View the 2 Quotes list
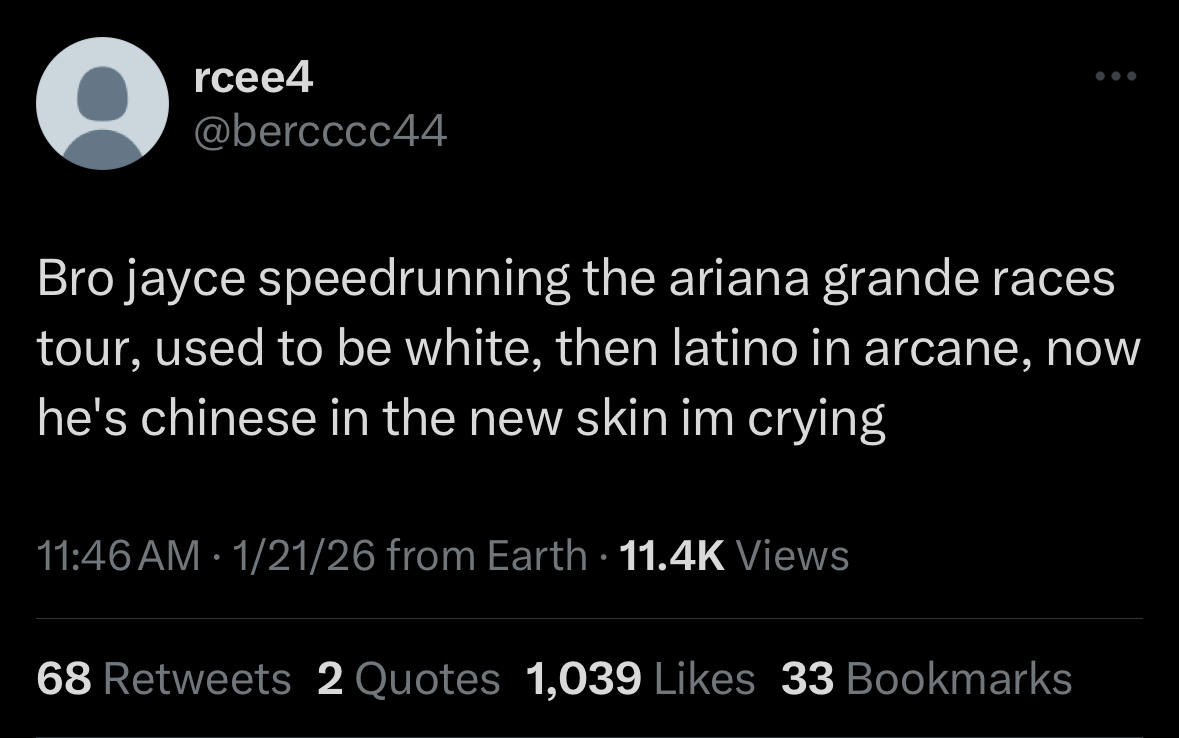 click(x=408, y=679)
